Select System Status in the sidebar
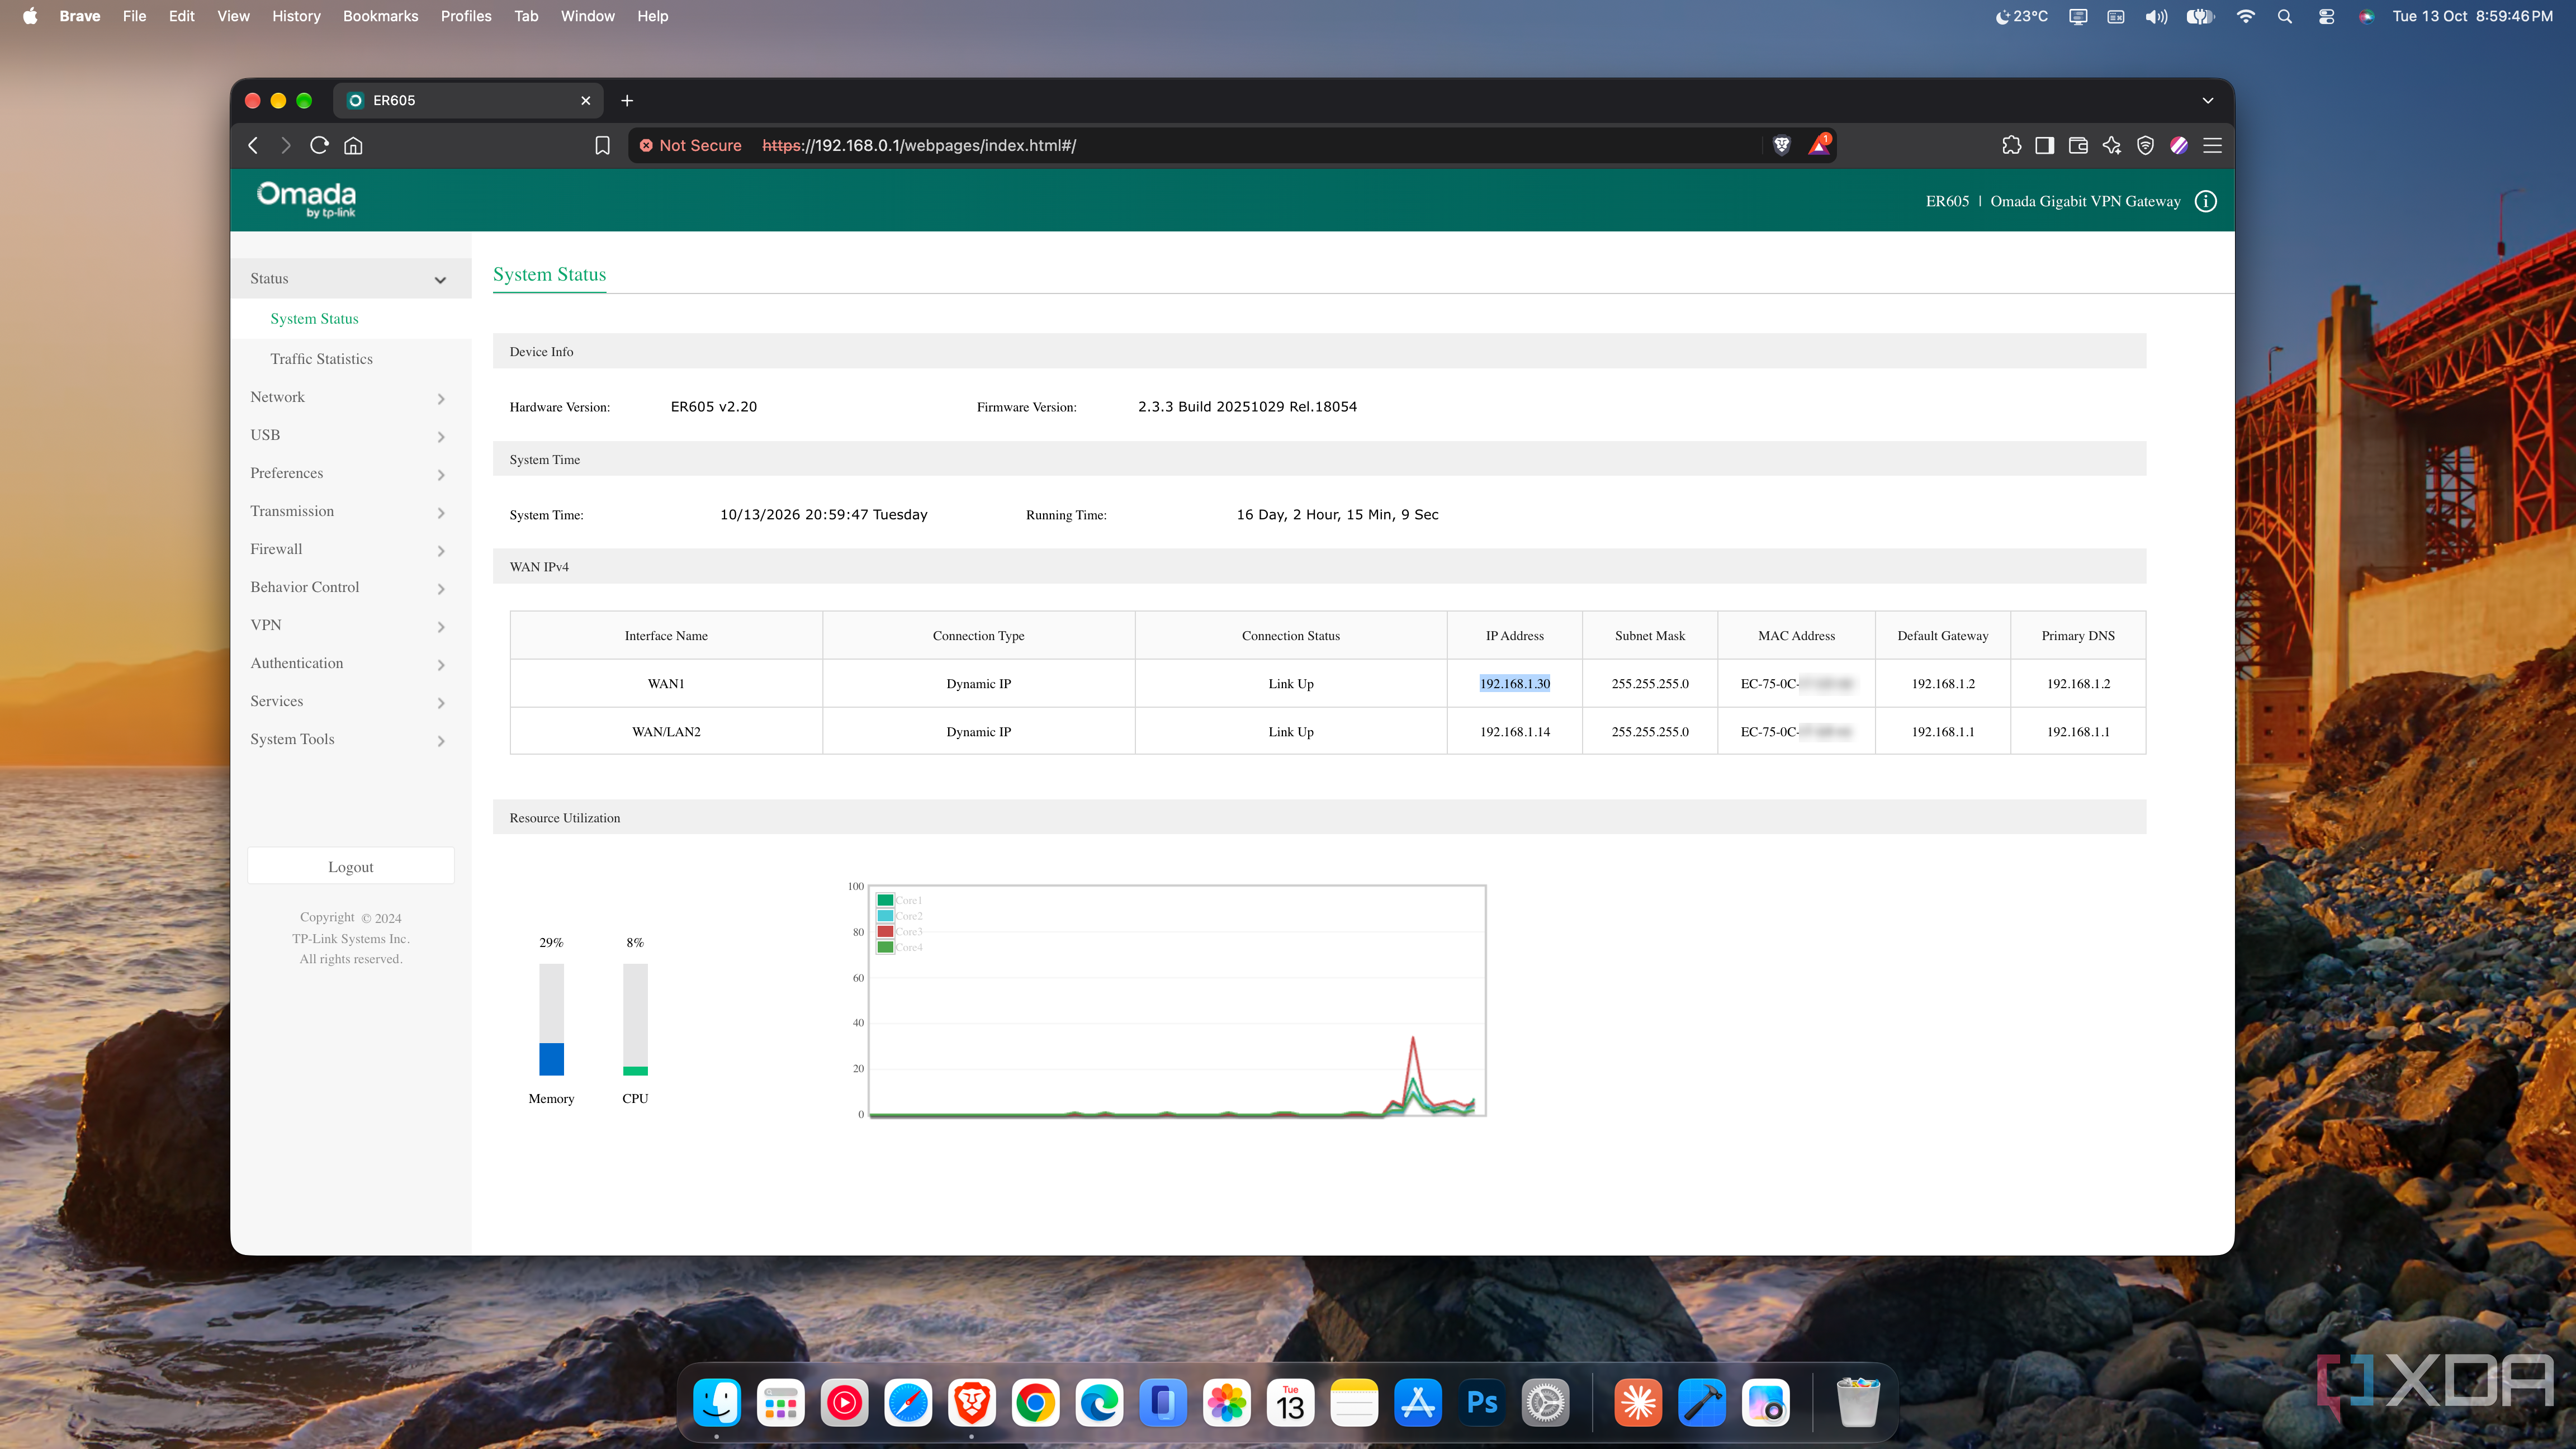The height and width of the screenshot is (1449, 2576). click(x=314, y=319)
